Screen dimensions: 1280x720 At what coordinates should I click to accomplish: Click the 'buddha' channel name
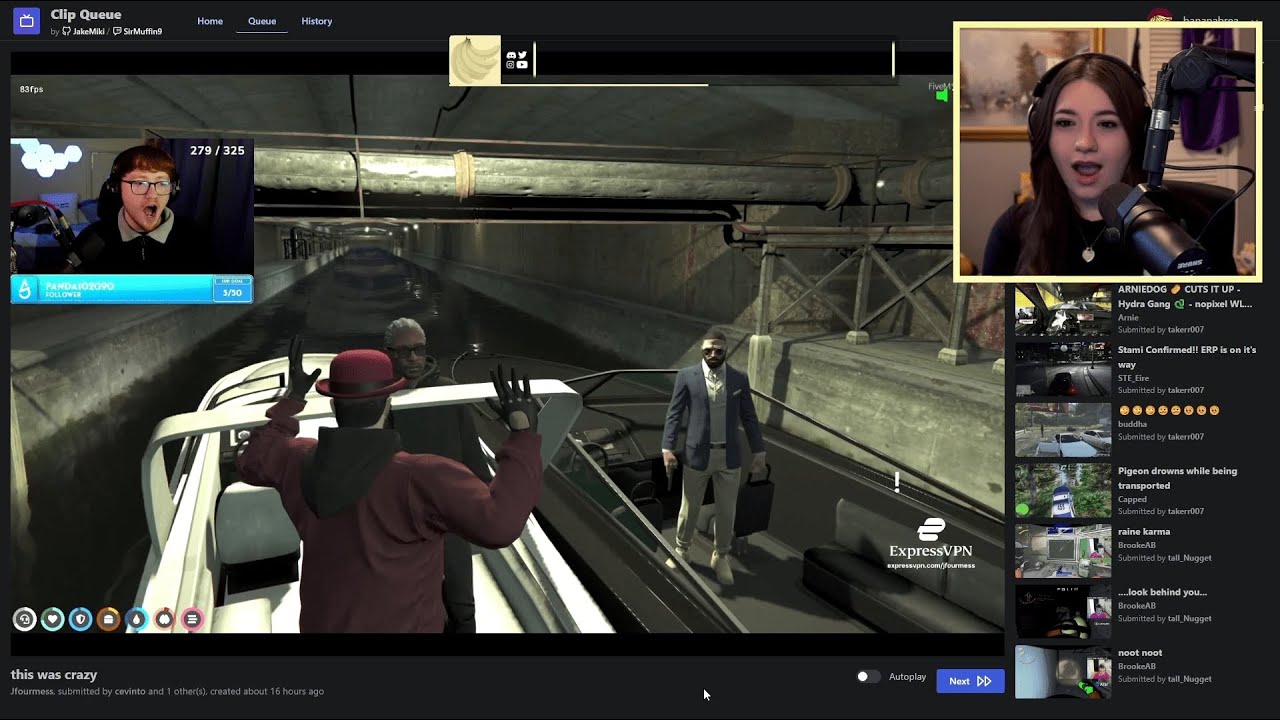point(1132,424)
